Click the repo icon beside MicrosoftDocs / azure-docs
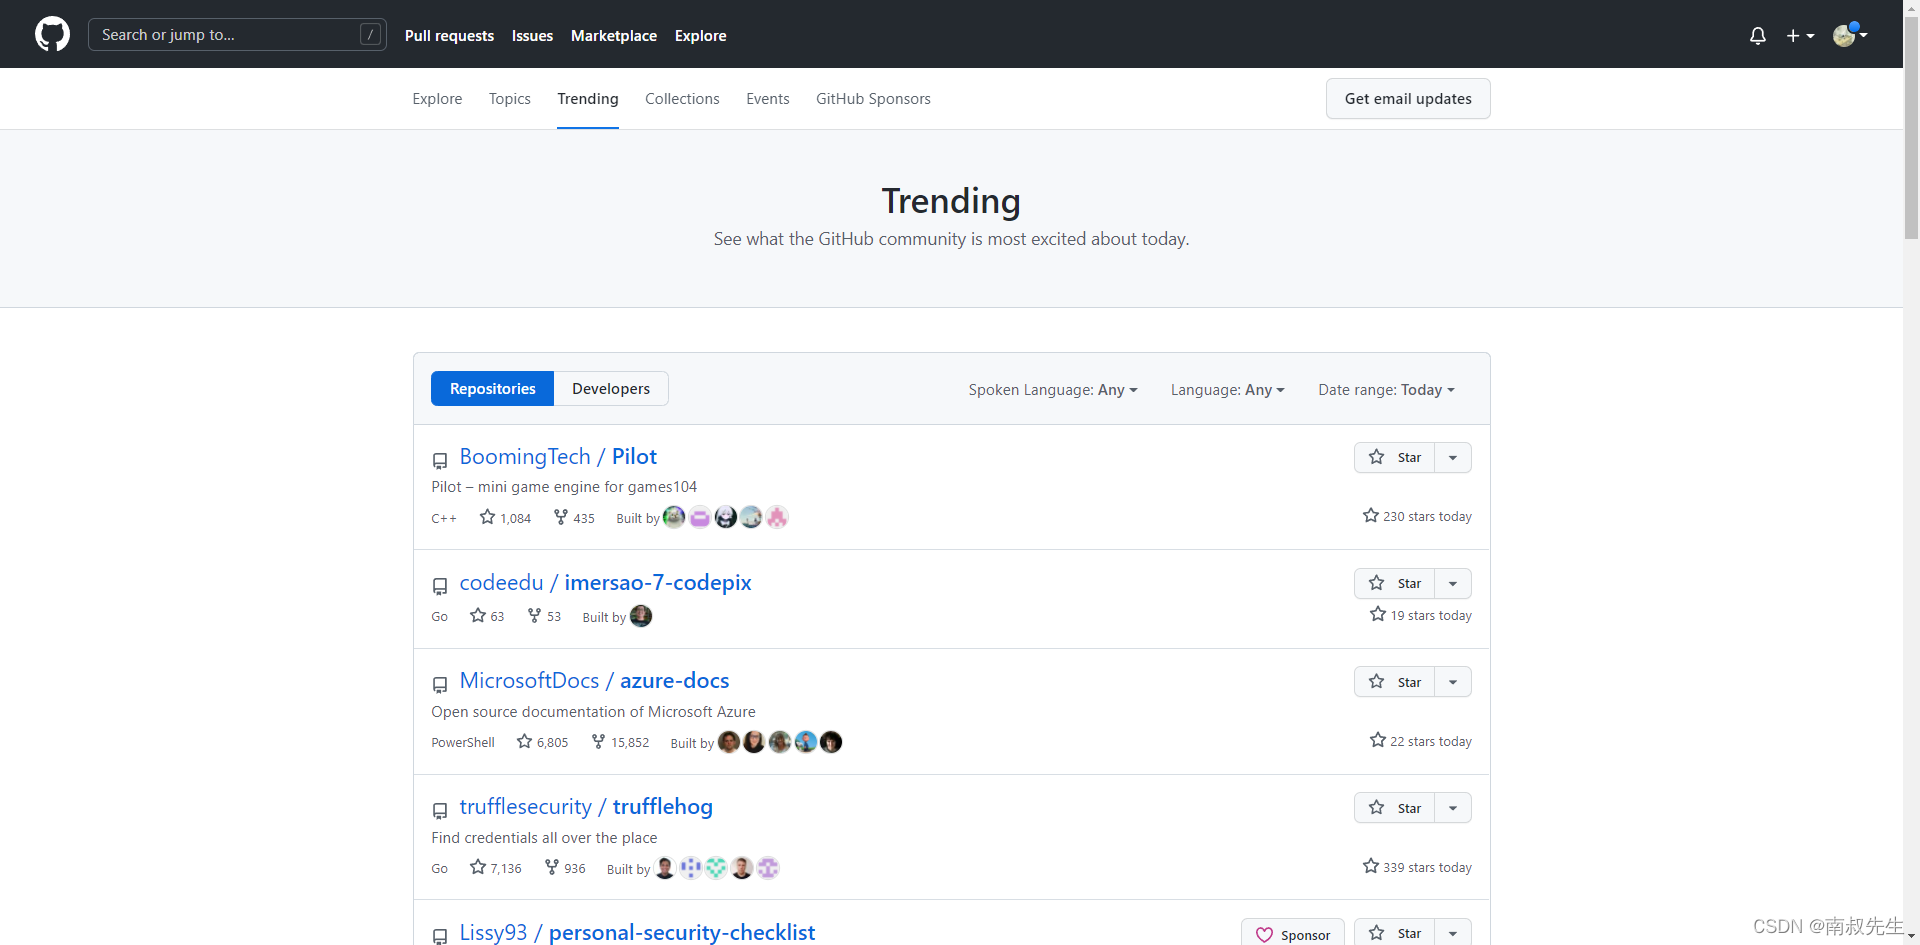 click(440, 685)
